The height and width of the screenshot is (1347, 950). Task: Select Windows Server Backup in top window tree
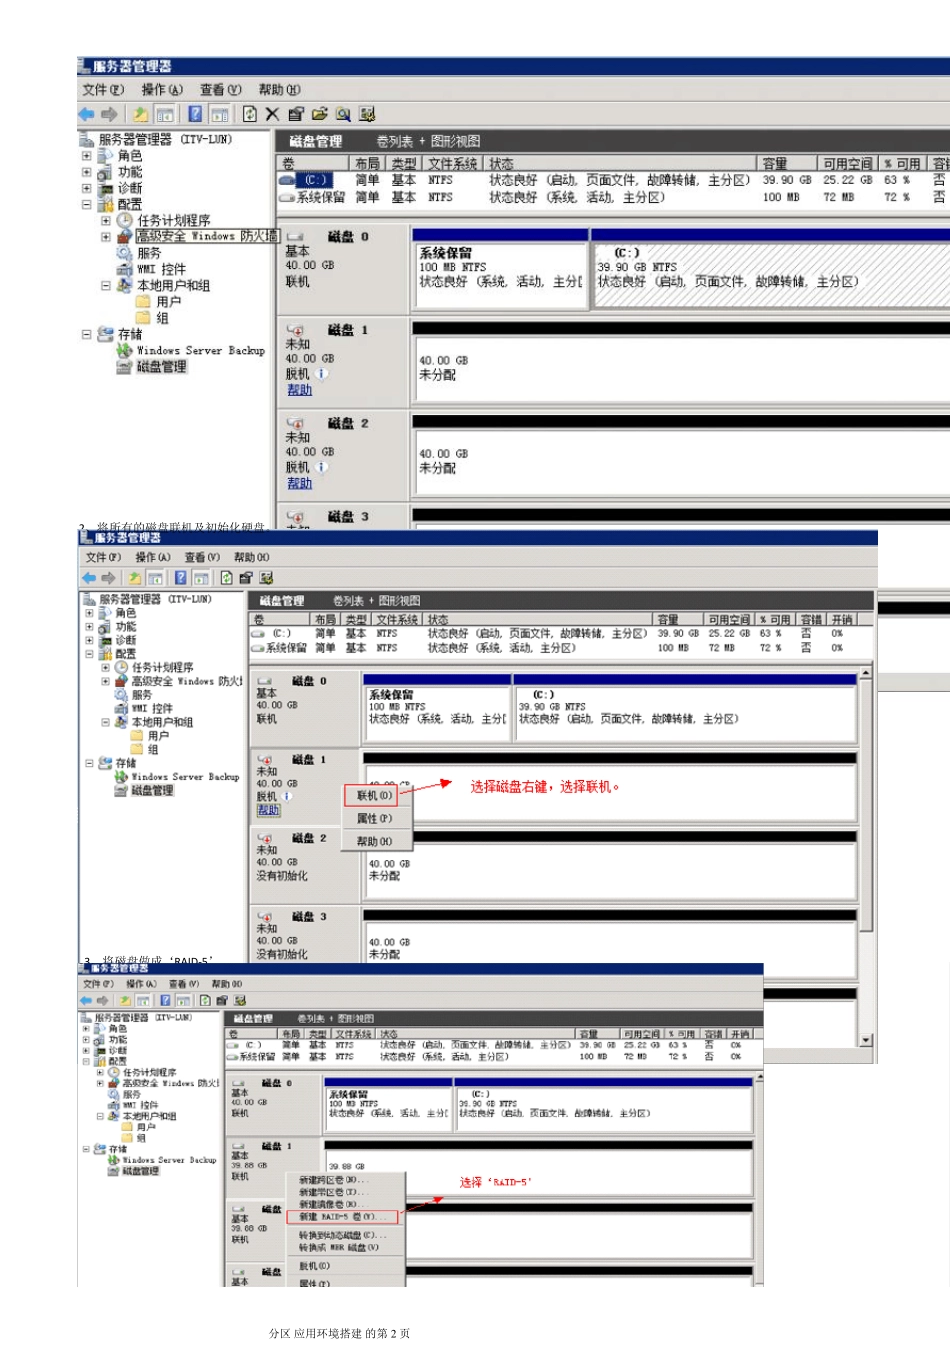tap(200, 351)
